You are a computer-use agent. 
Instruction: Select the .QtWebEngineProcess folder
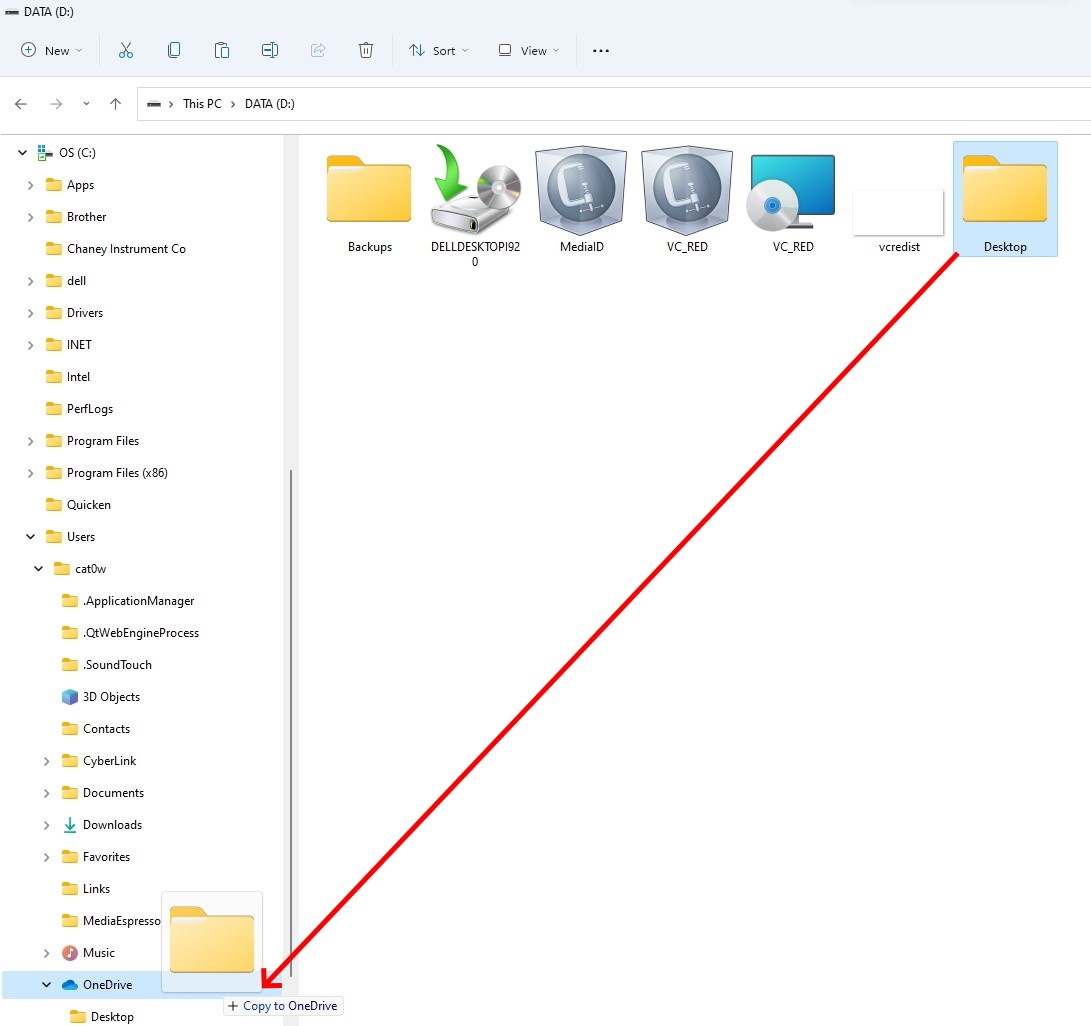[130, 632]
